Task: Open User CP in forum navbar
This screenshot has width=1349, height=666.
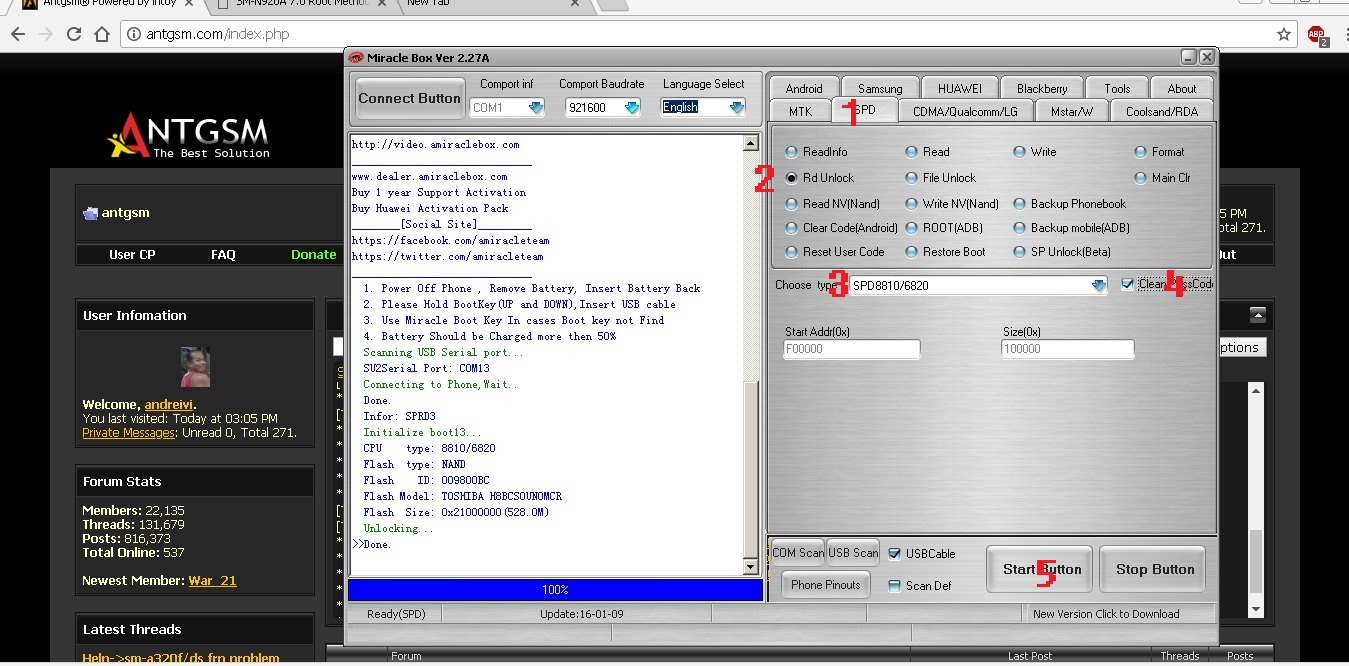Action: click(x=132, y=254)
